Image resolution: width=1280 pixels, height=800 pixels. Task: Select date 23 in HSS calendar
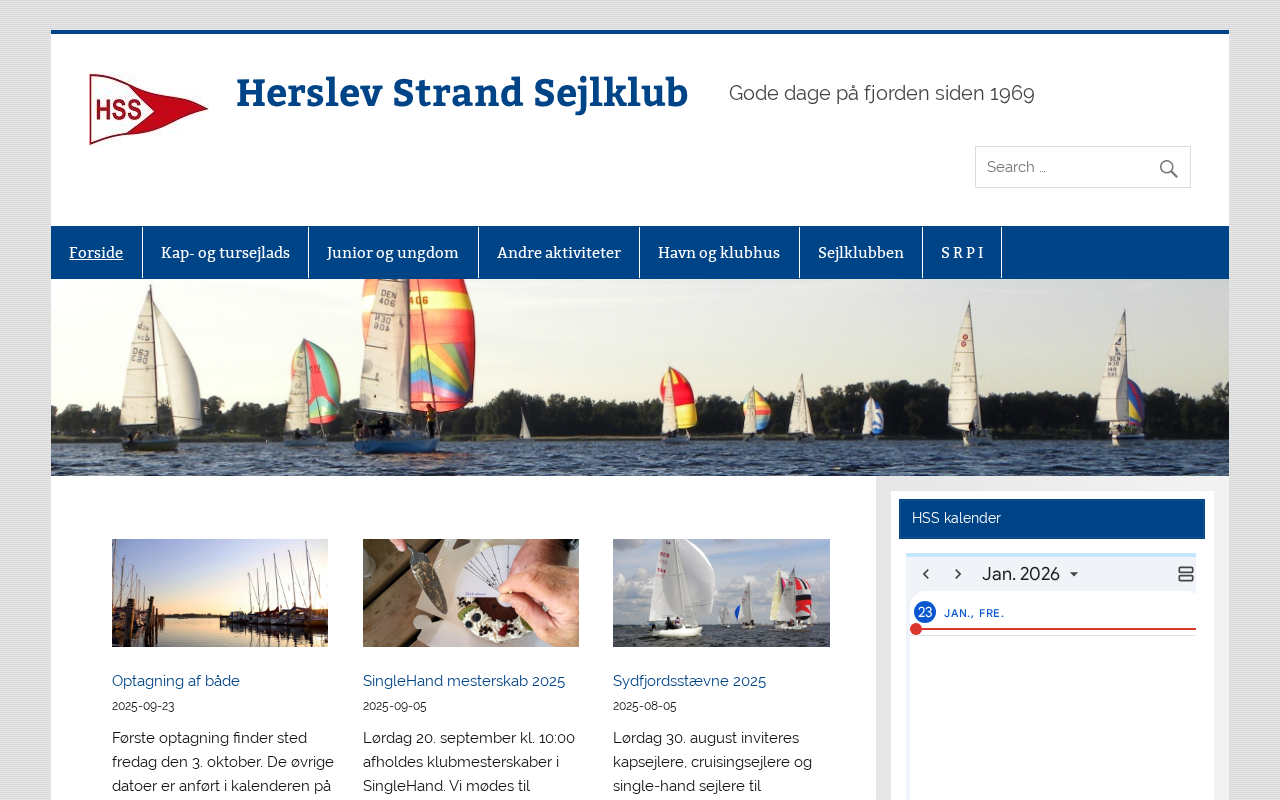tap(925, 612)
